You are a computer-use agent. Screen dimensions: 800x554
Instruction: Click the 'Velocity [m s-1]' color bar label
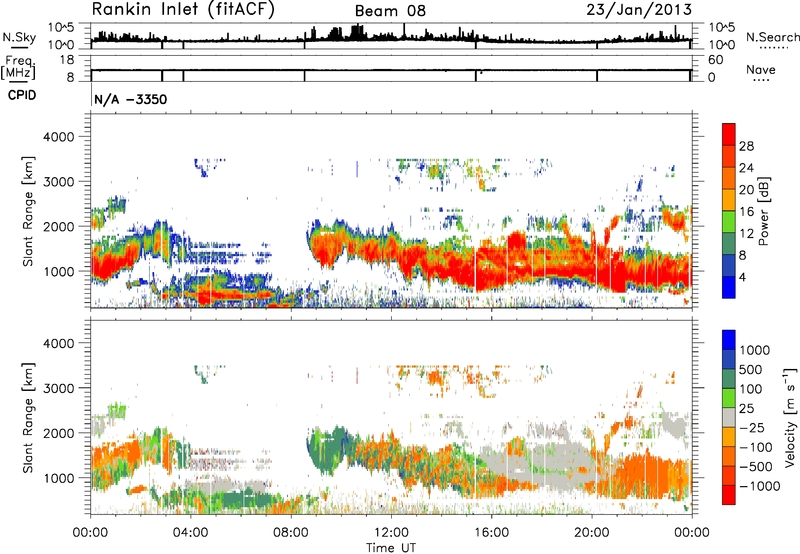click(790, 417)
